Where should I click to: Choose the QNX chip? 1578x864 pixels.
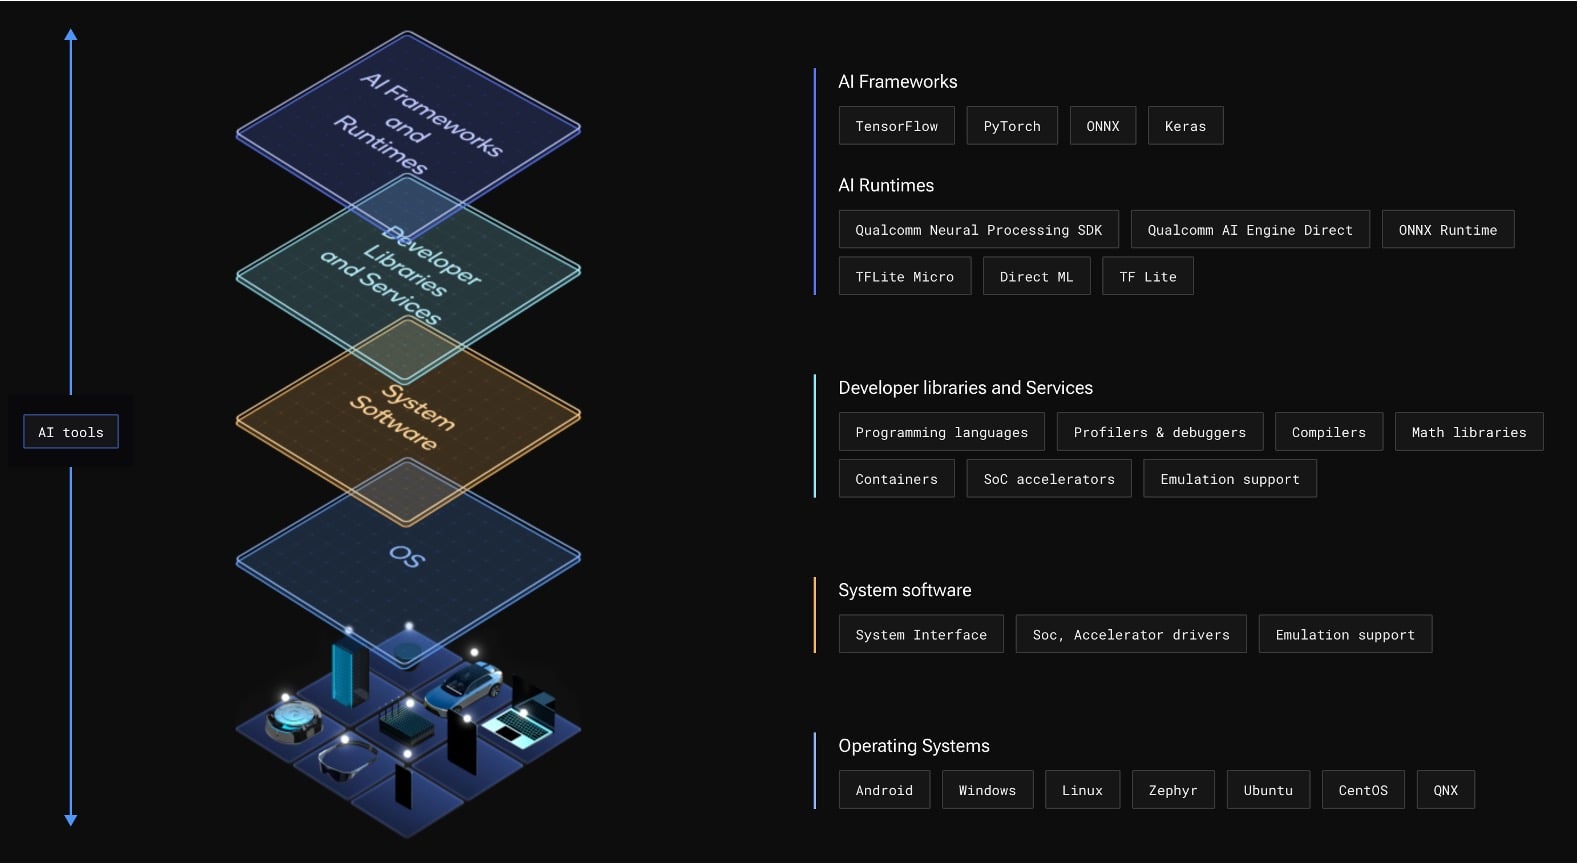click(1446, 790)
